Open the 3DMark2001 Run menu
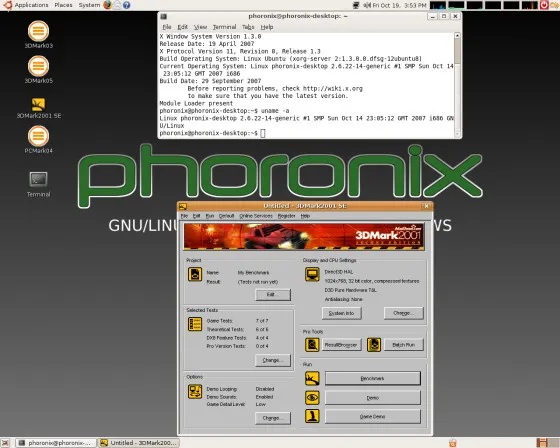560x448 pixels. 210,216
